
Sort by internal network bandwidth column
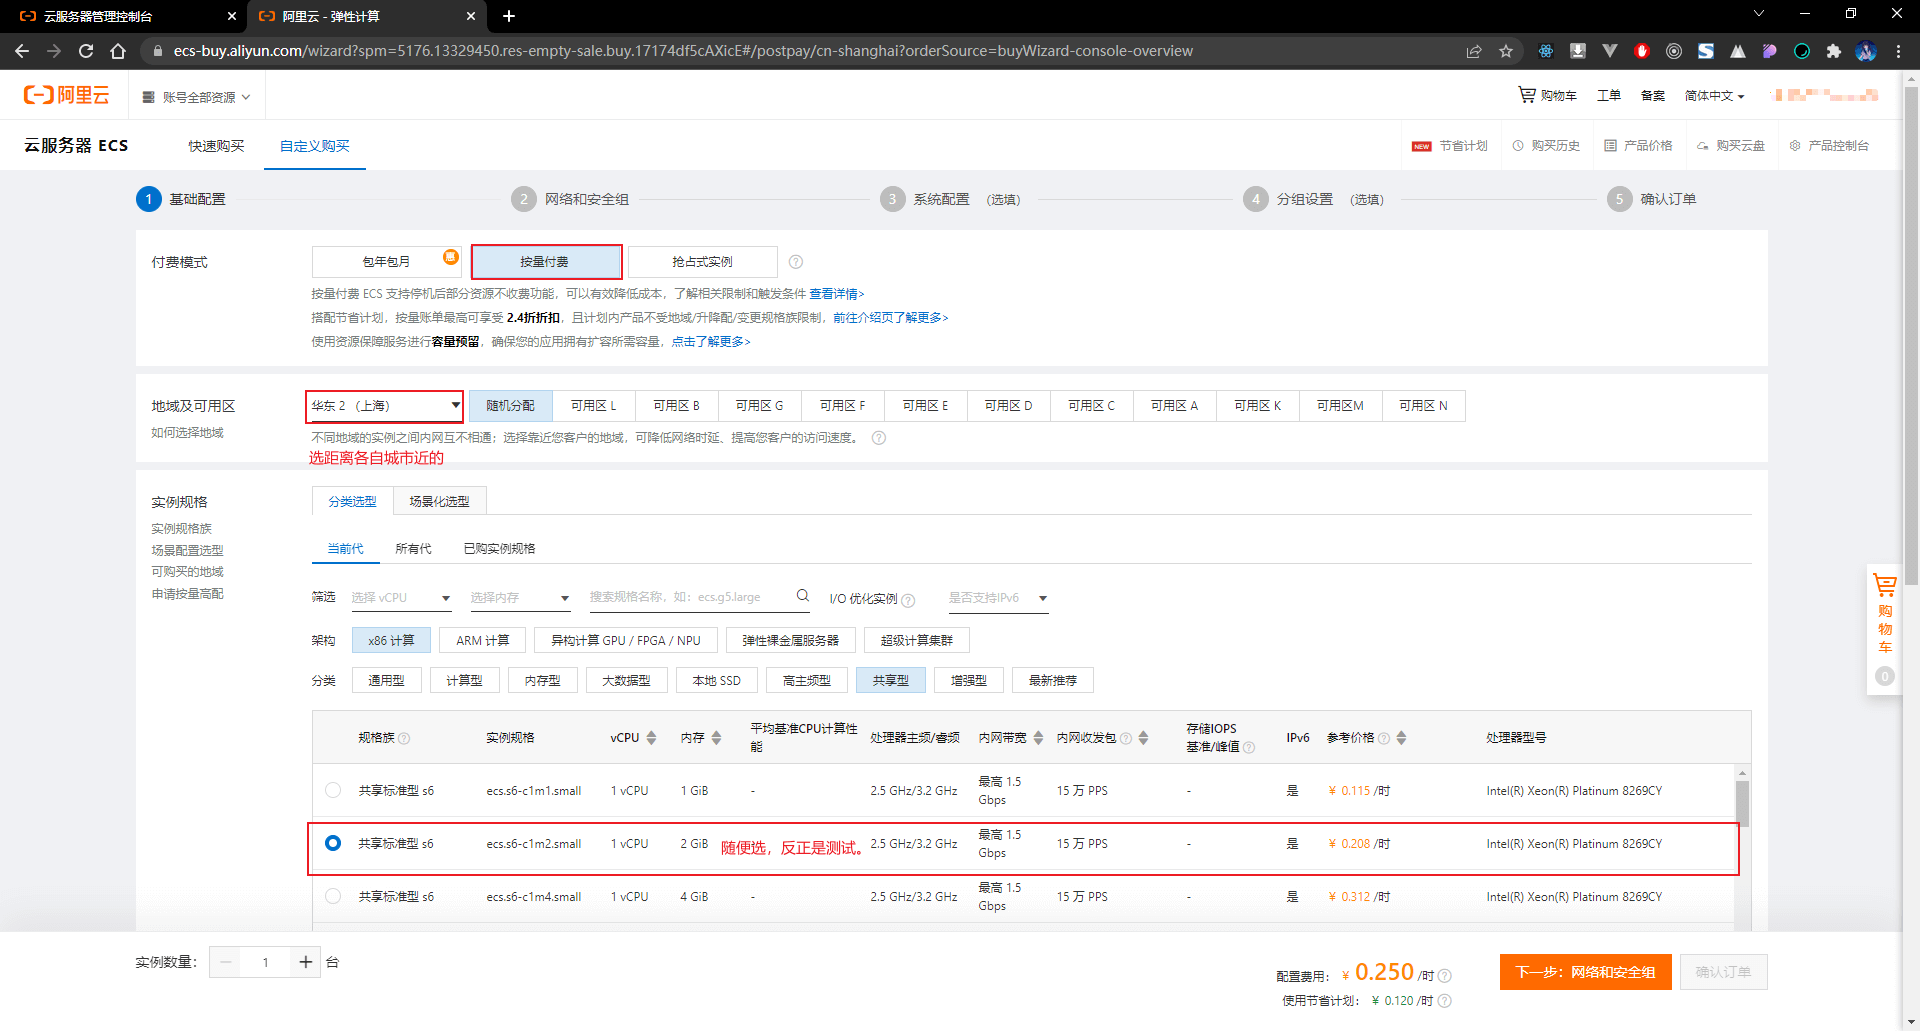click(x=1038, y=738)
